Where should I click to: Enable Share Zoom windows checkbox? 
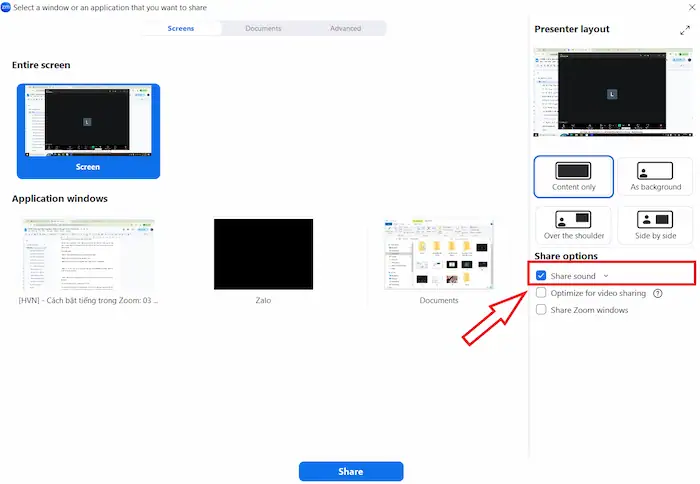tap(541, 310)
